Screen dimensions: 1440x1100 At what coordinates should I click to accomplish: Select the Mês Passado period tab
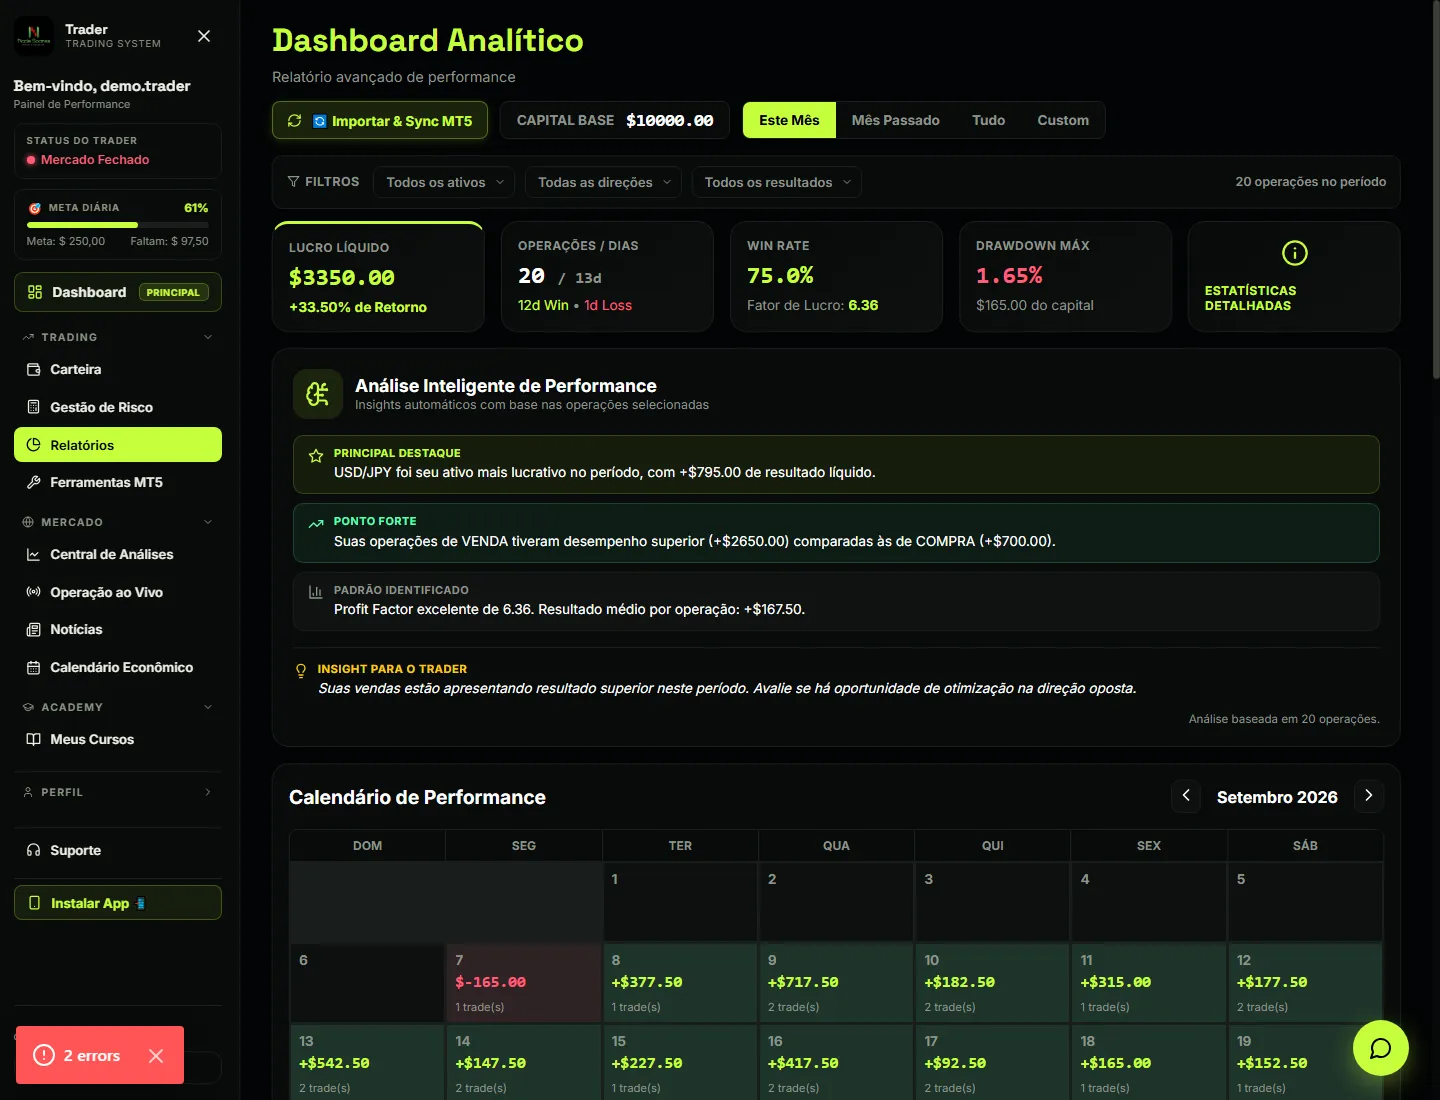pyautogui.click(x=896, y=120)
